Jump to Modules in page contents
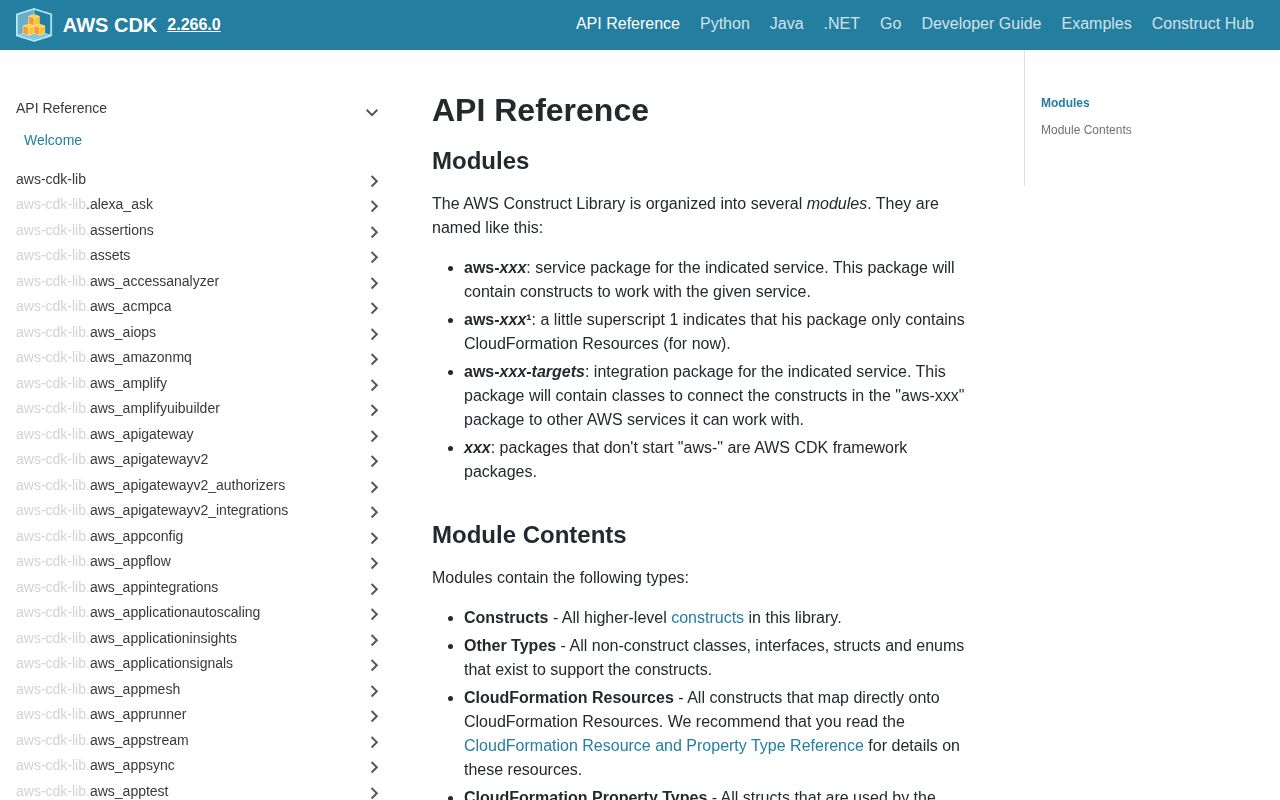This screenshot has width=1280, height=800. [x=1065, y=103]
